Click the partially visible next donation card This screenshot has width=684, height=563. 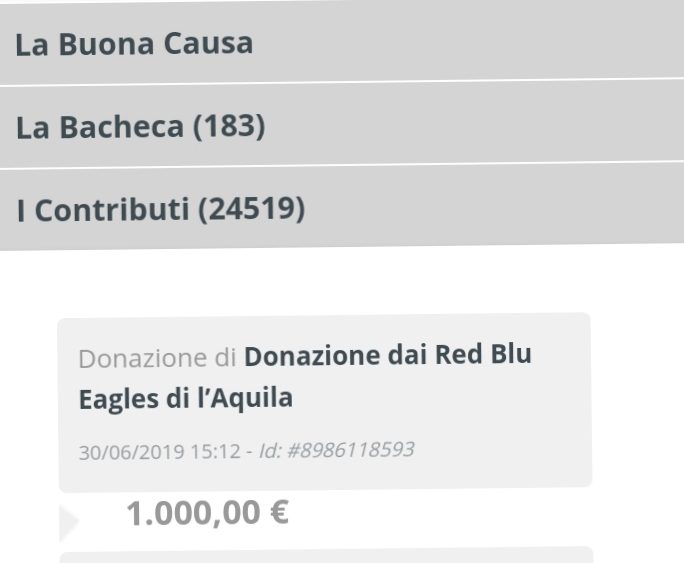(x=326, y=554)
